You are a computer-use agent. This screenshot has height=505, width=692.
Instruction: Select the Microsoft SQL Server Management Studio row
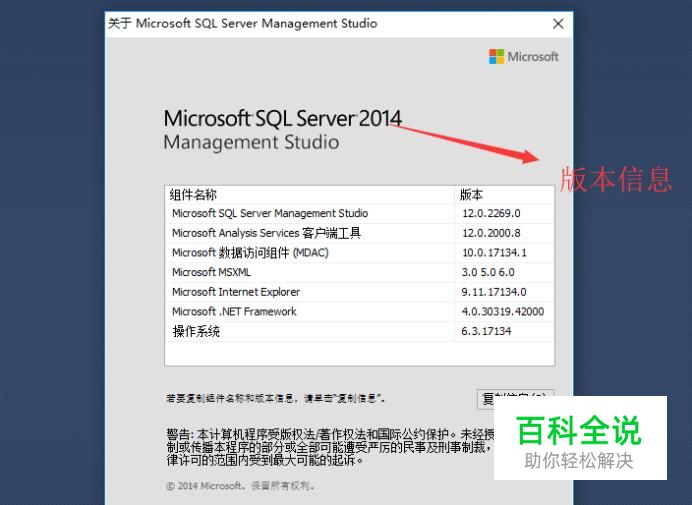[x=359, y=213]
